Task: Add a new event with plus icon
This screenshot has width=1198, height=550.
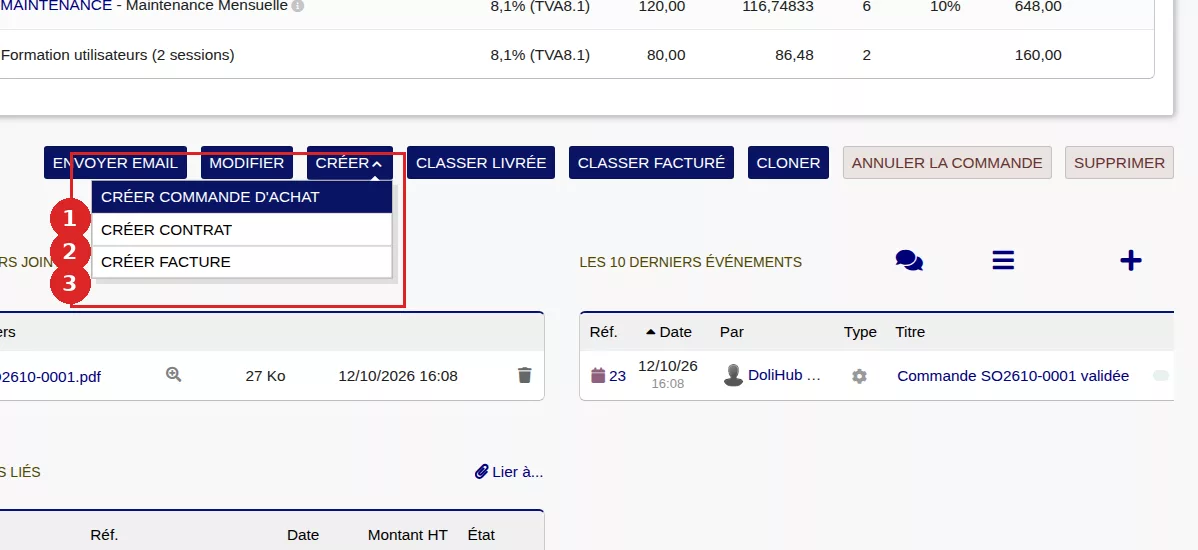Action: 1131,260
